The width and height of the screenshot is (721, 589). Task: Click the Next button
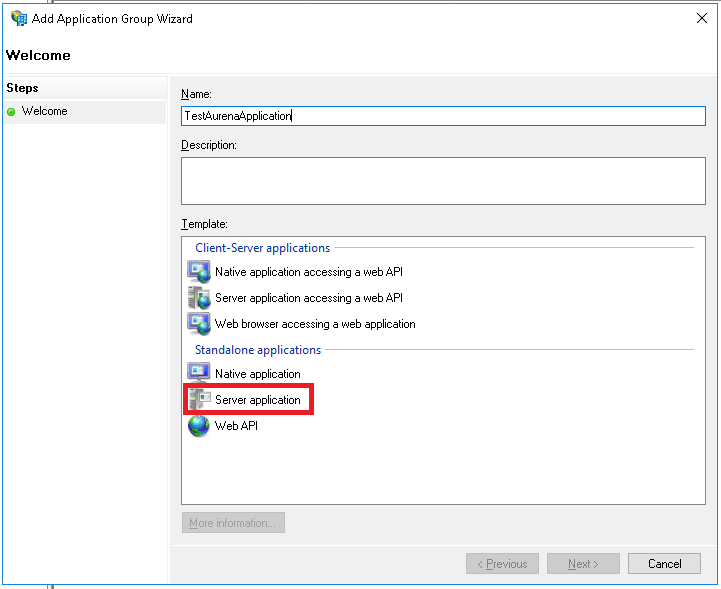[x=583, y=564]
